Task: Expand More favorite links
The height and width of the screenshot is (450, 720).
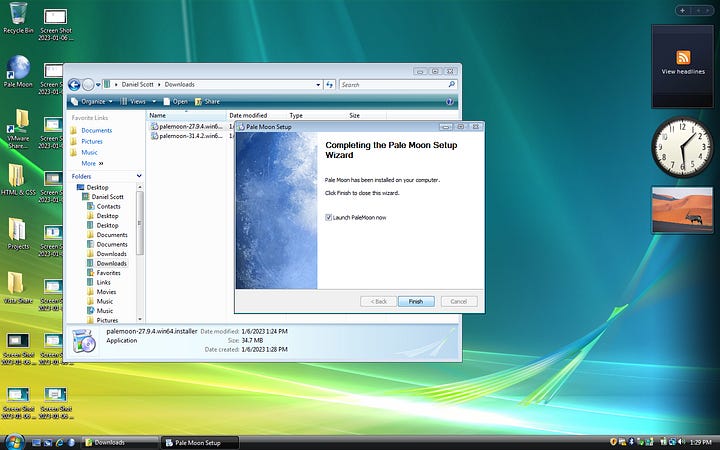Action: [92, 163]
